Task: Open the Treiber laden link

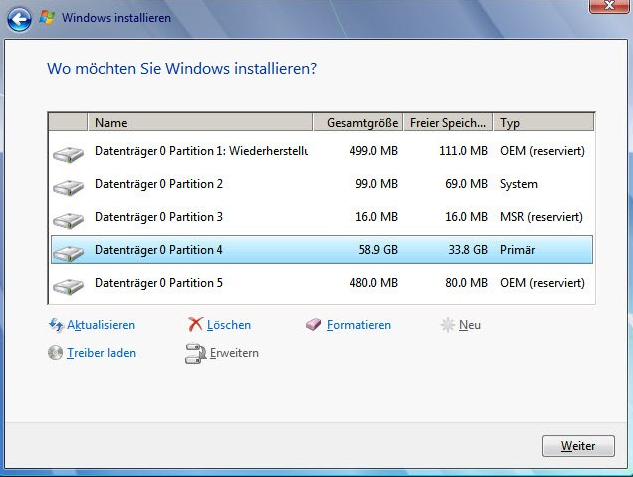Action: click(x=101, y=353)
